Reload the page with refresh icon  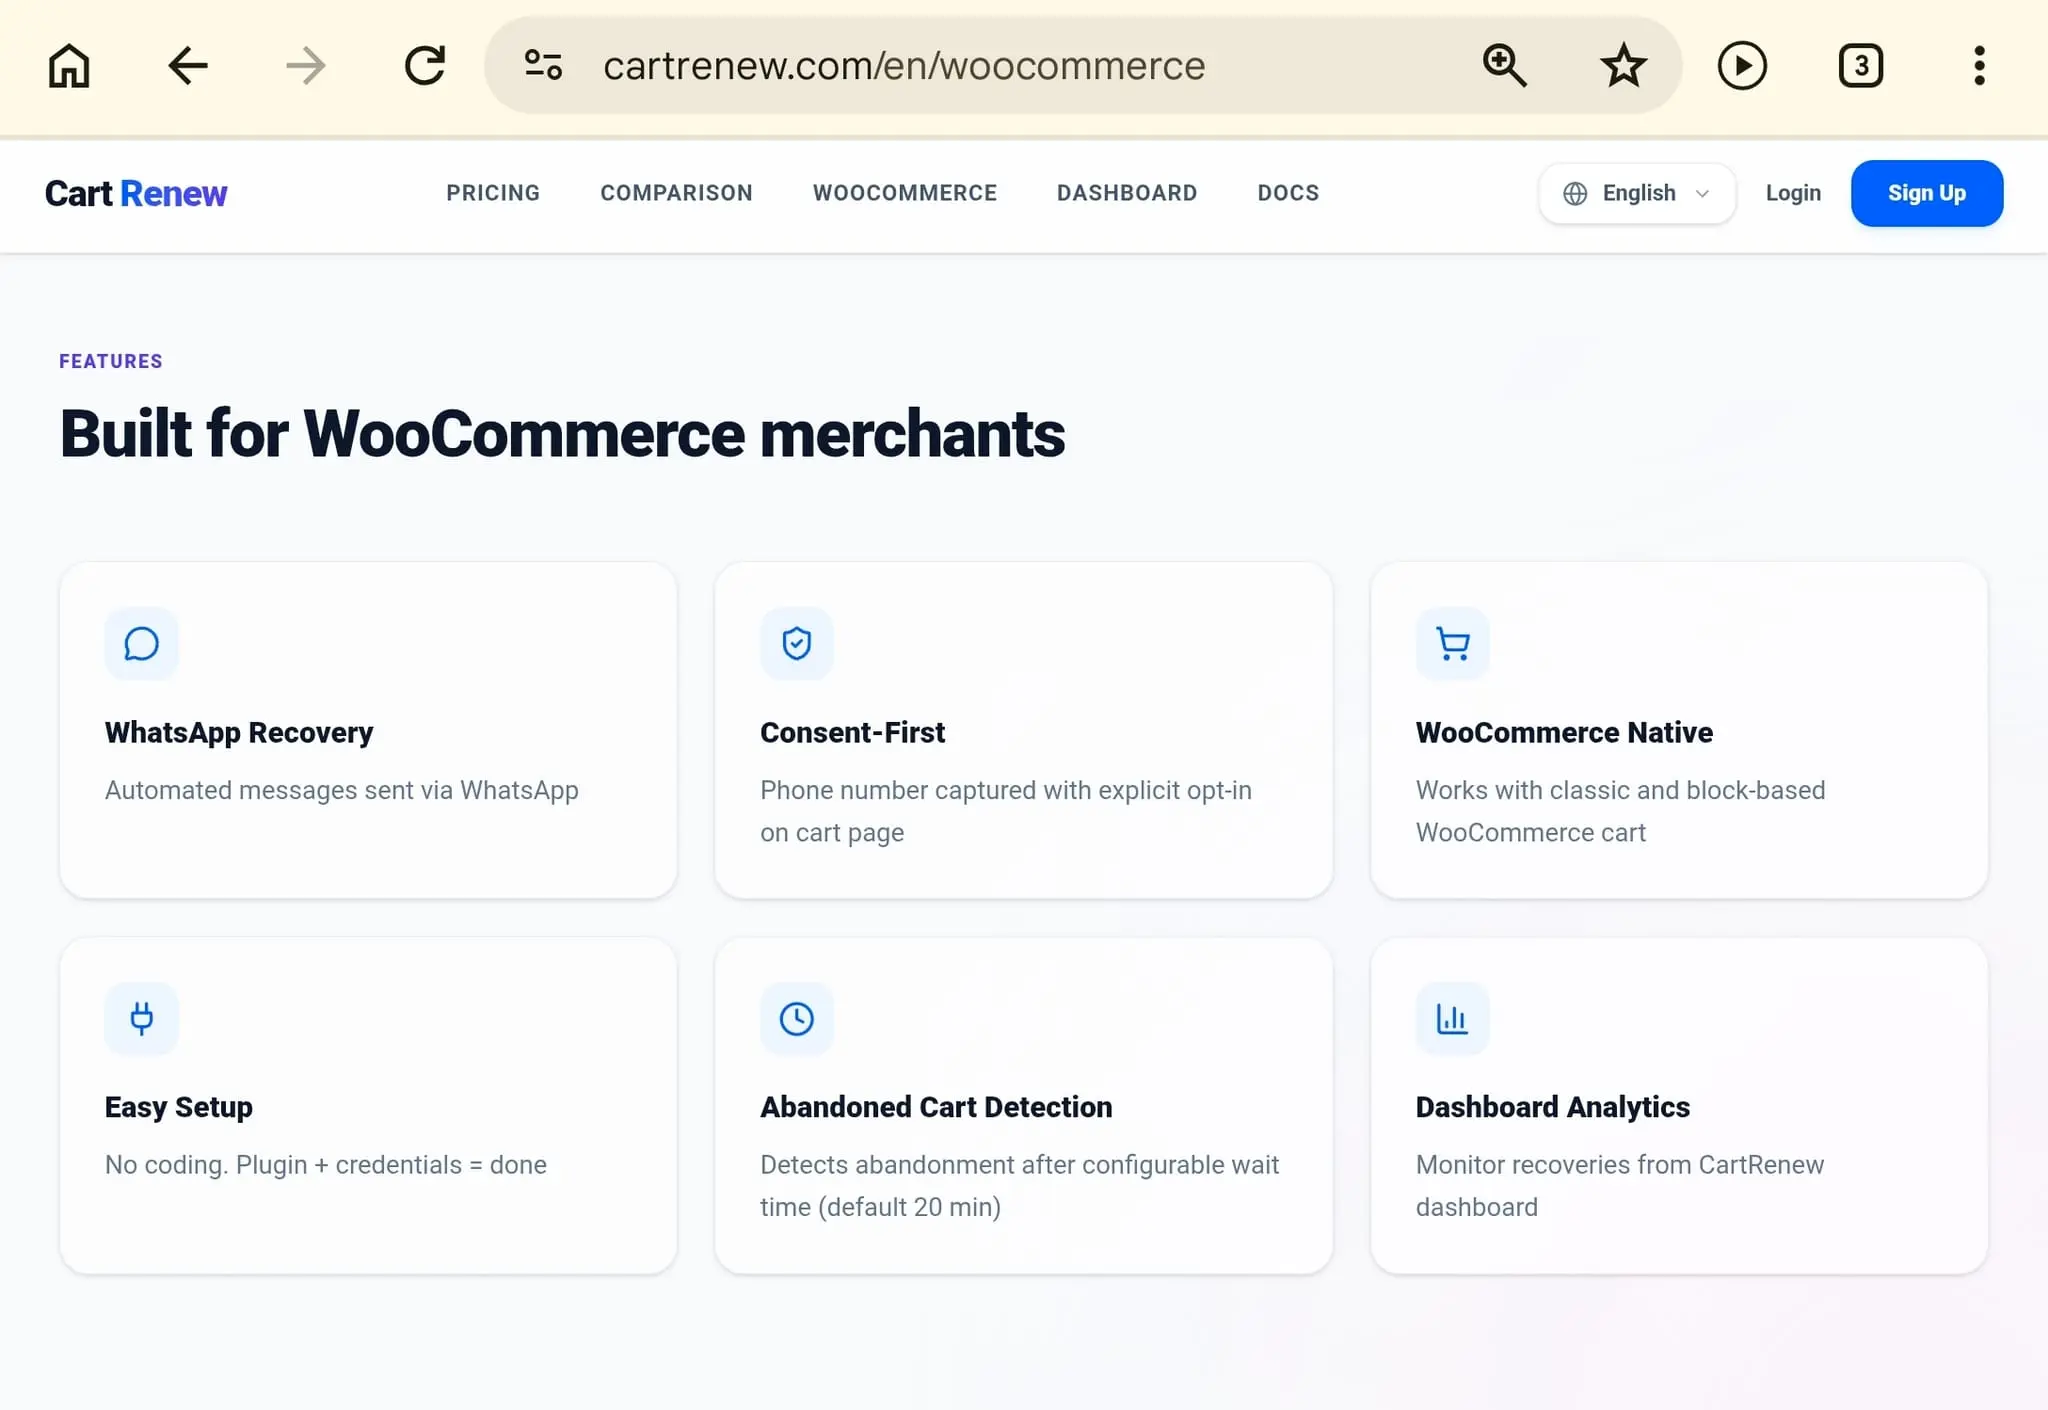click(424, 66)
